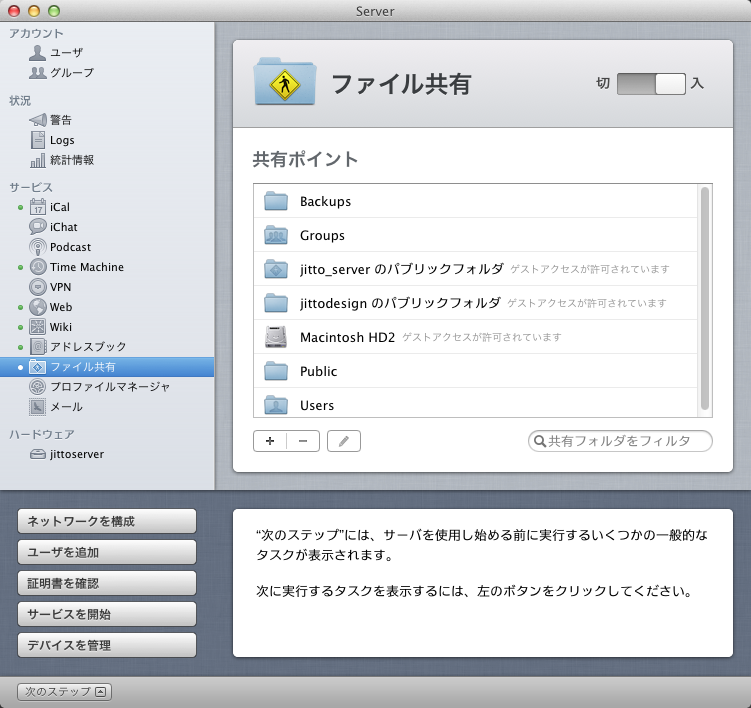Select the 'Macintosh HD2' row label
The image size is (751, 708).
347,337
